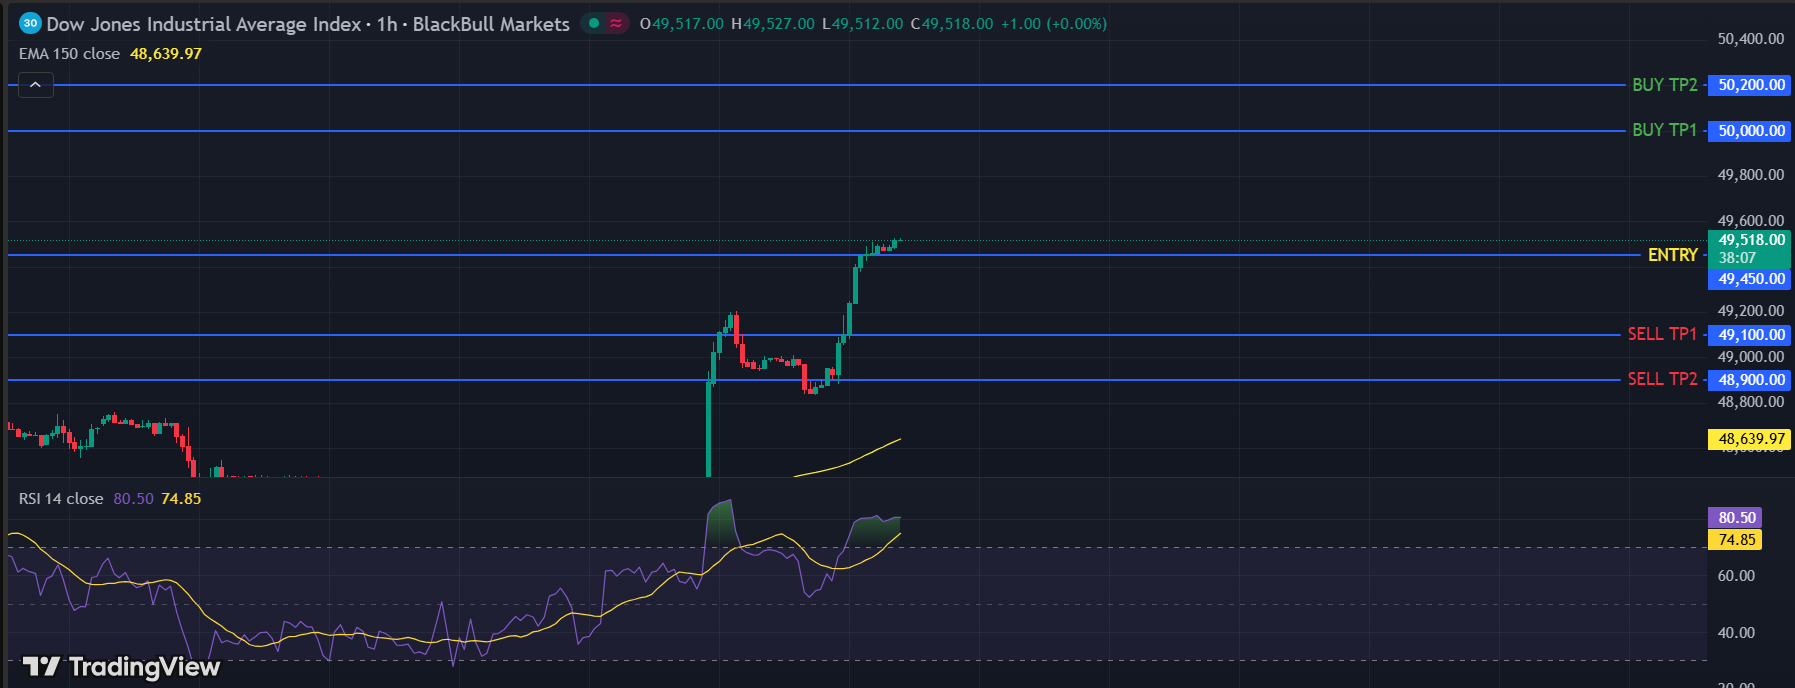Click the SELL TP1 line label

(1662, 334)
